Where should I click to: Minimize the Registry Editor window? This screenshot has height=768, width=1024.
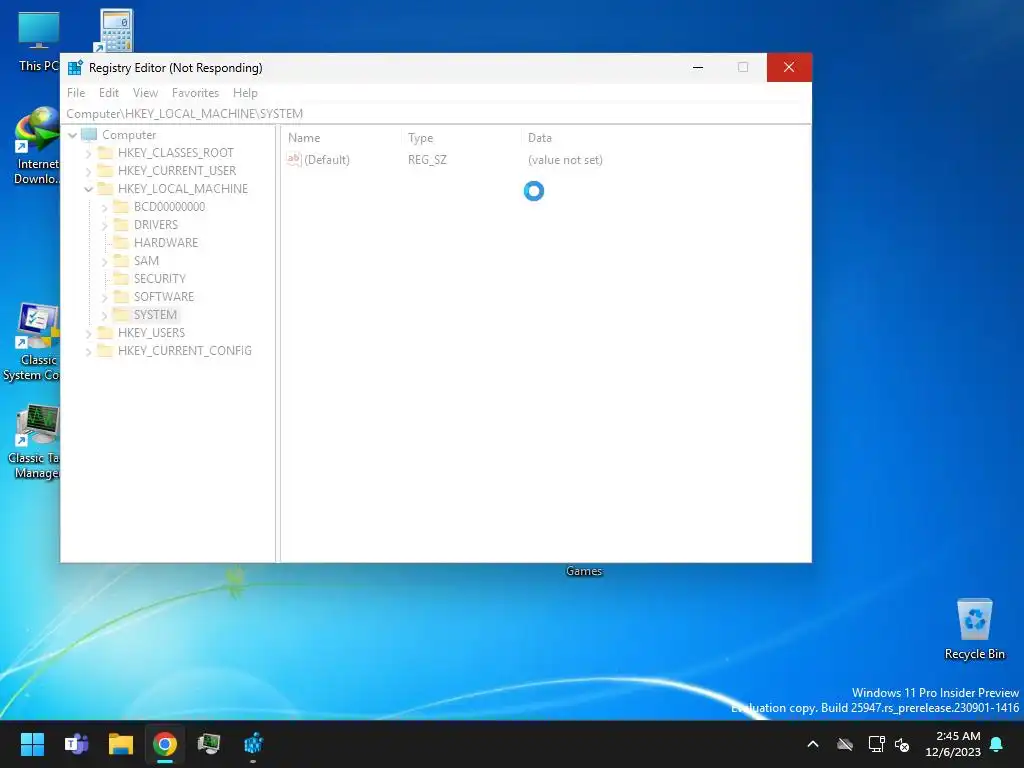pos(698,67)
